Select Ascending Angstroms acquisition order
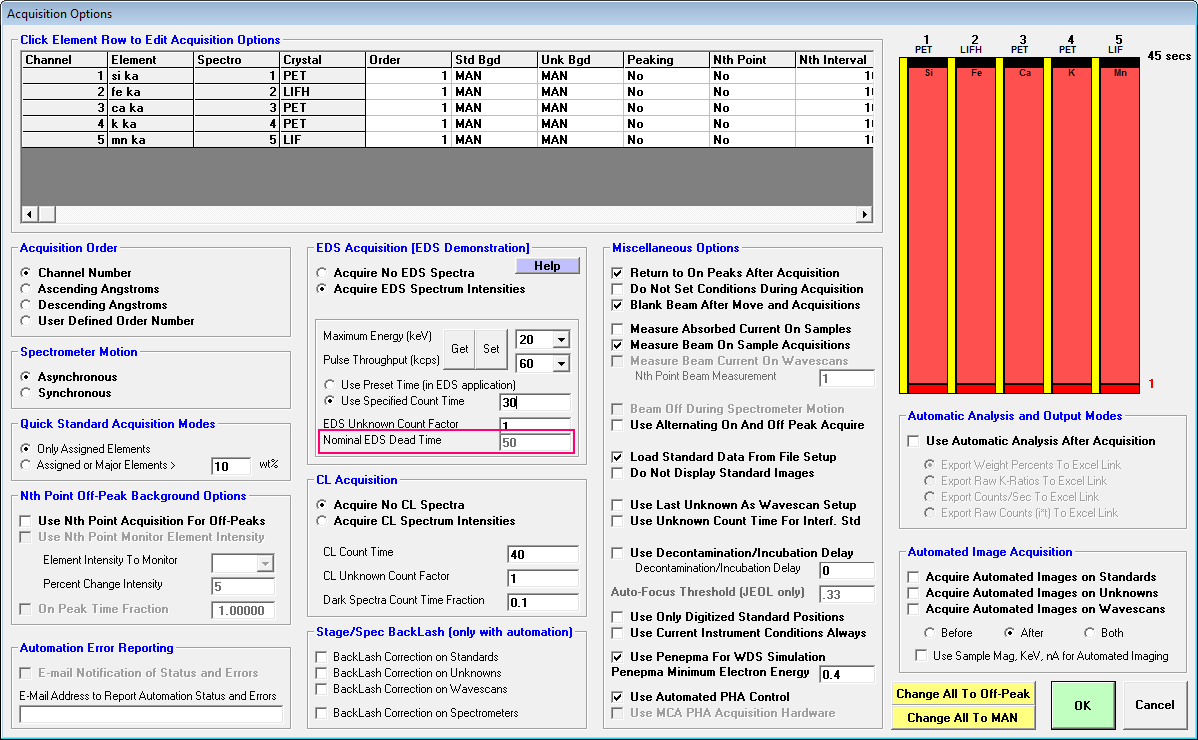1198x740 pixels. coord(27,289)
